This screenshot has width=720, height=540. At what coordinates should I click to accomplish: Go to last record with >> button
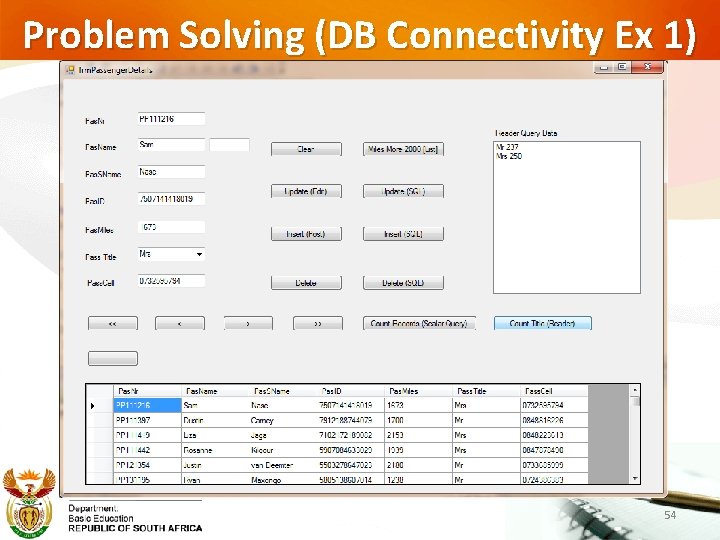point(318,323)
